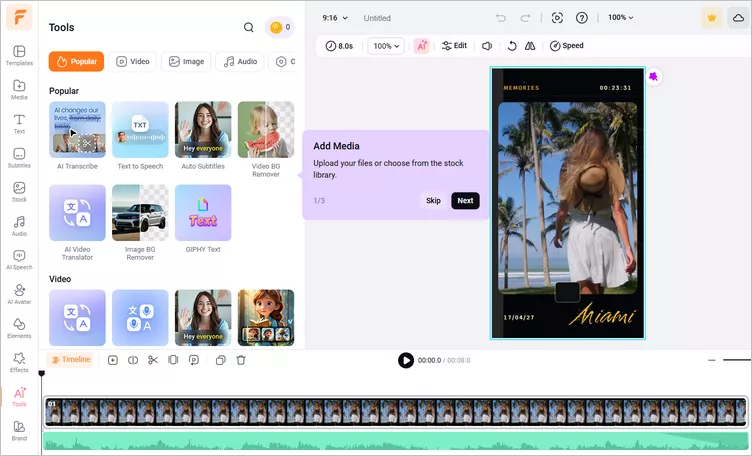This screenshot has height=456, width=752.
Task: Select the Image tab in Tools
Action: pos(186,61)
